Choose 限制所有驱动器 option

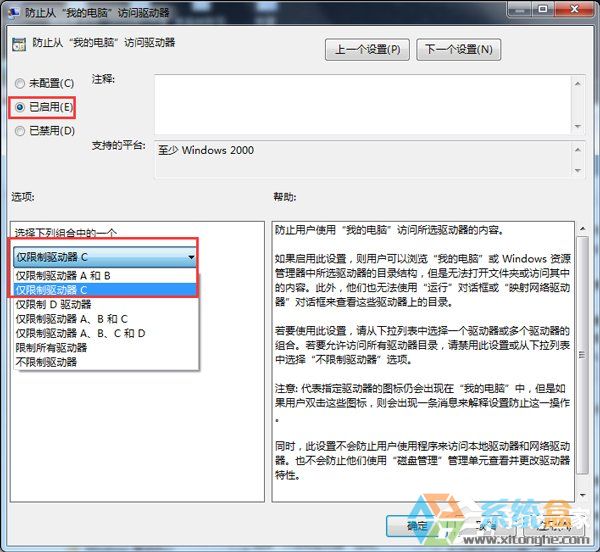106,347
